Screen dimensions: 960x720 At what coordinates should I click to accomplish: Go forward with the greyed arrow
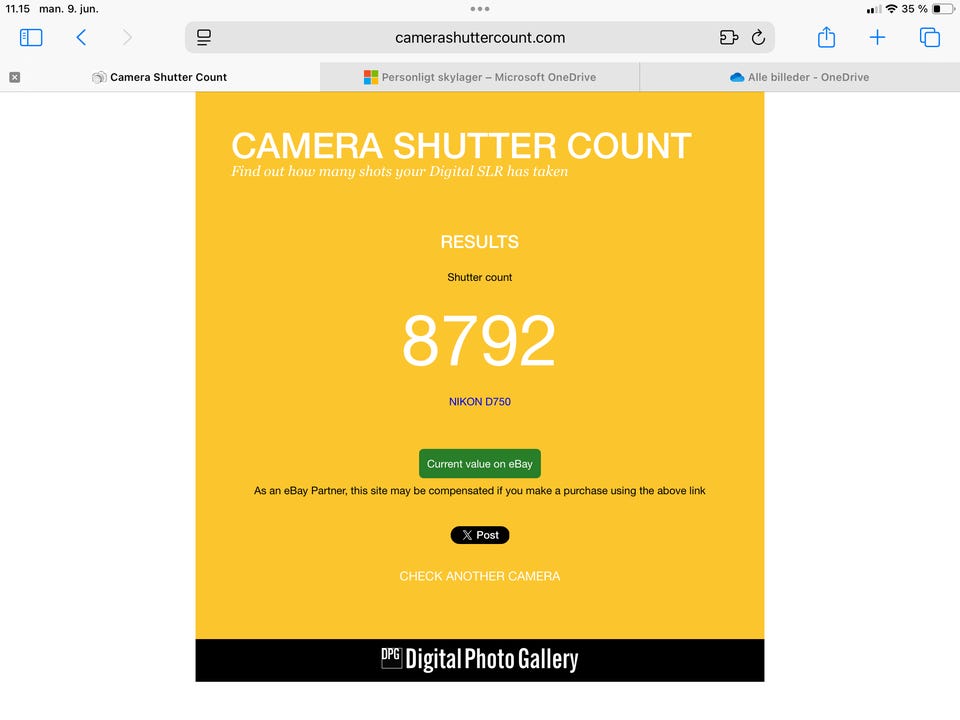(127, 37)
